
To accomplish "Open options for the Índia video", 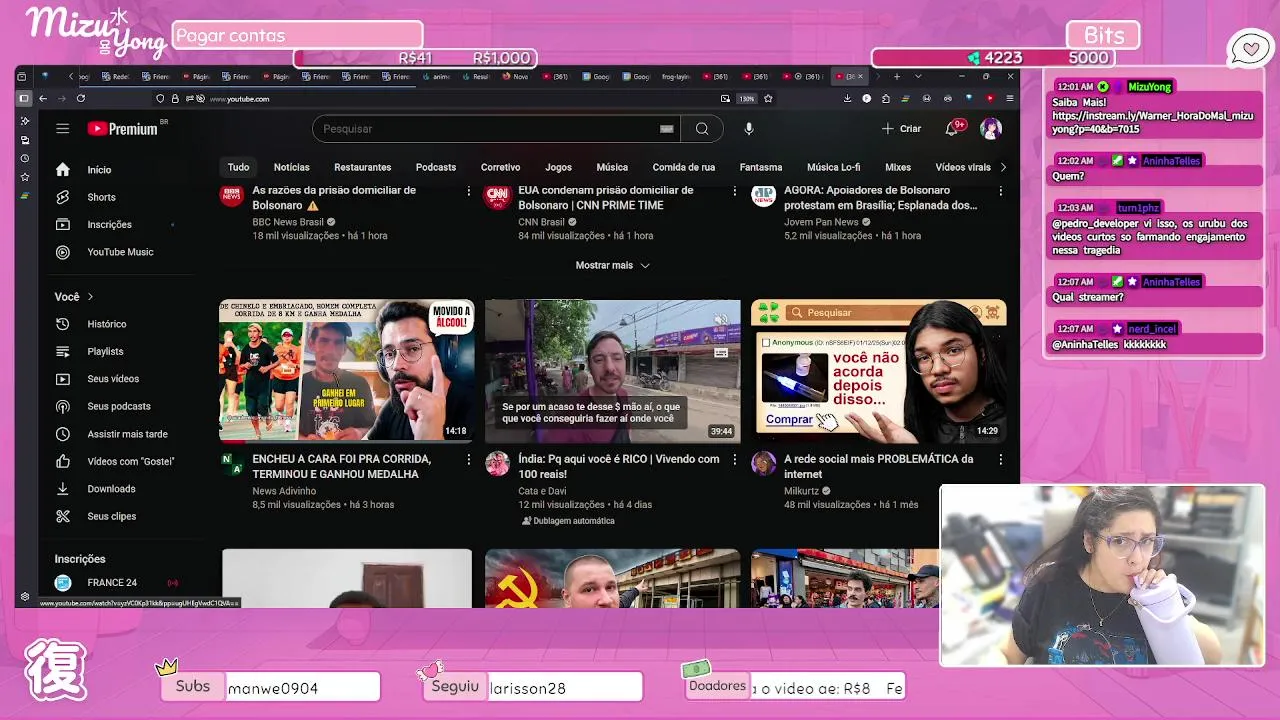I will 734,459.
